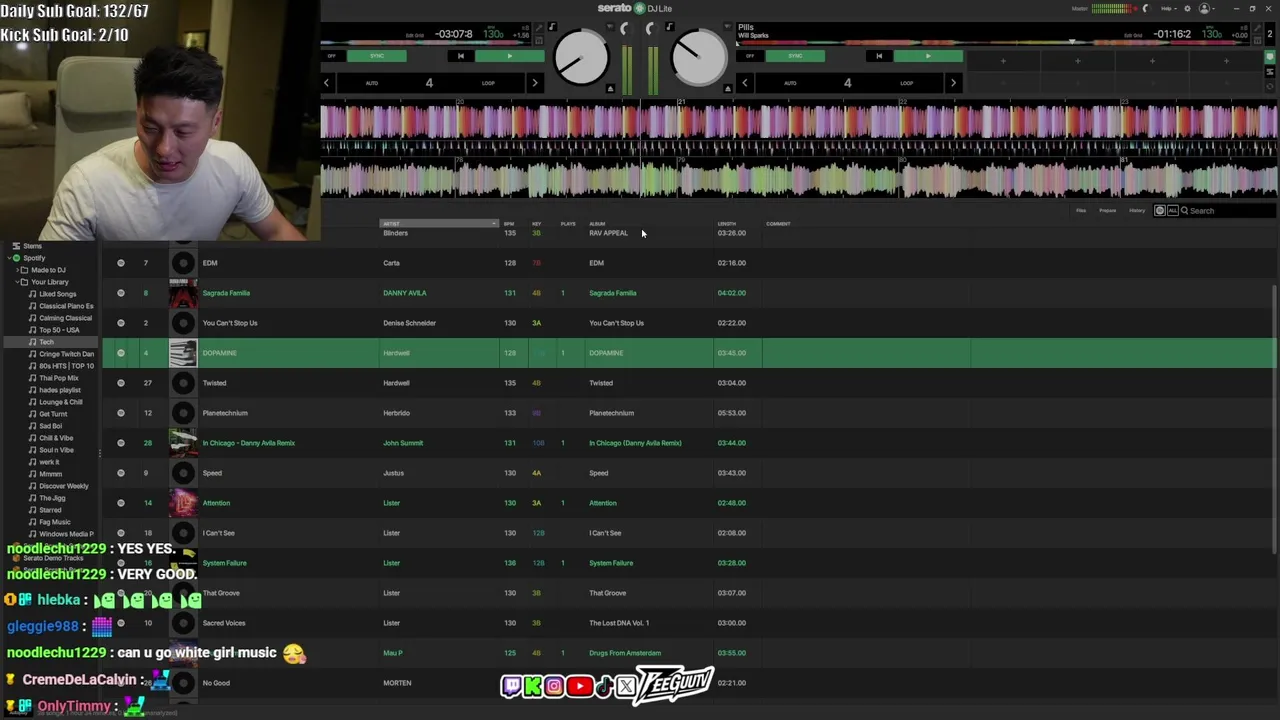
Task: Seek within the Pills track overview
Action: 994,42
